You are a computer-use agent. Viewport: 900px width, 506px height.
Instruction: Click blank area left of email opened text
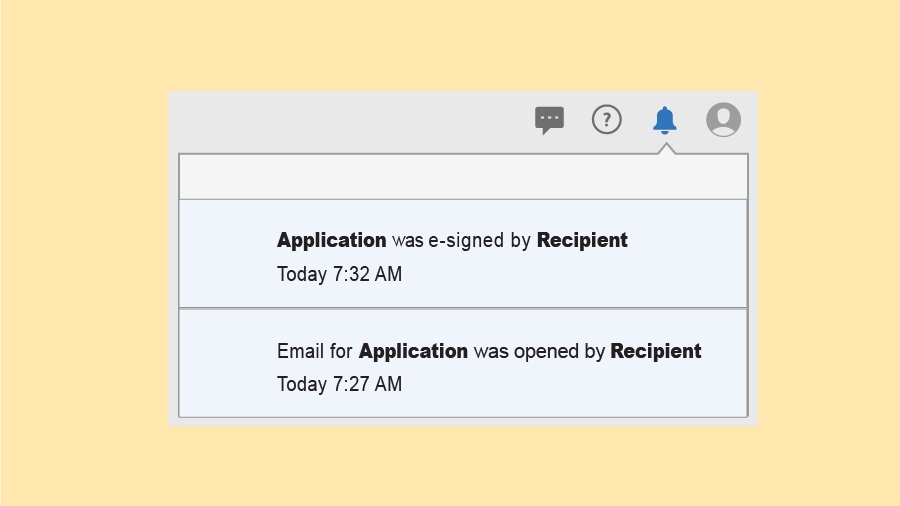[x=227, y=364]
